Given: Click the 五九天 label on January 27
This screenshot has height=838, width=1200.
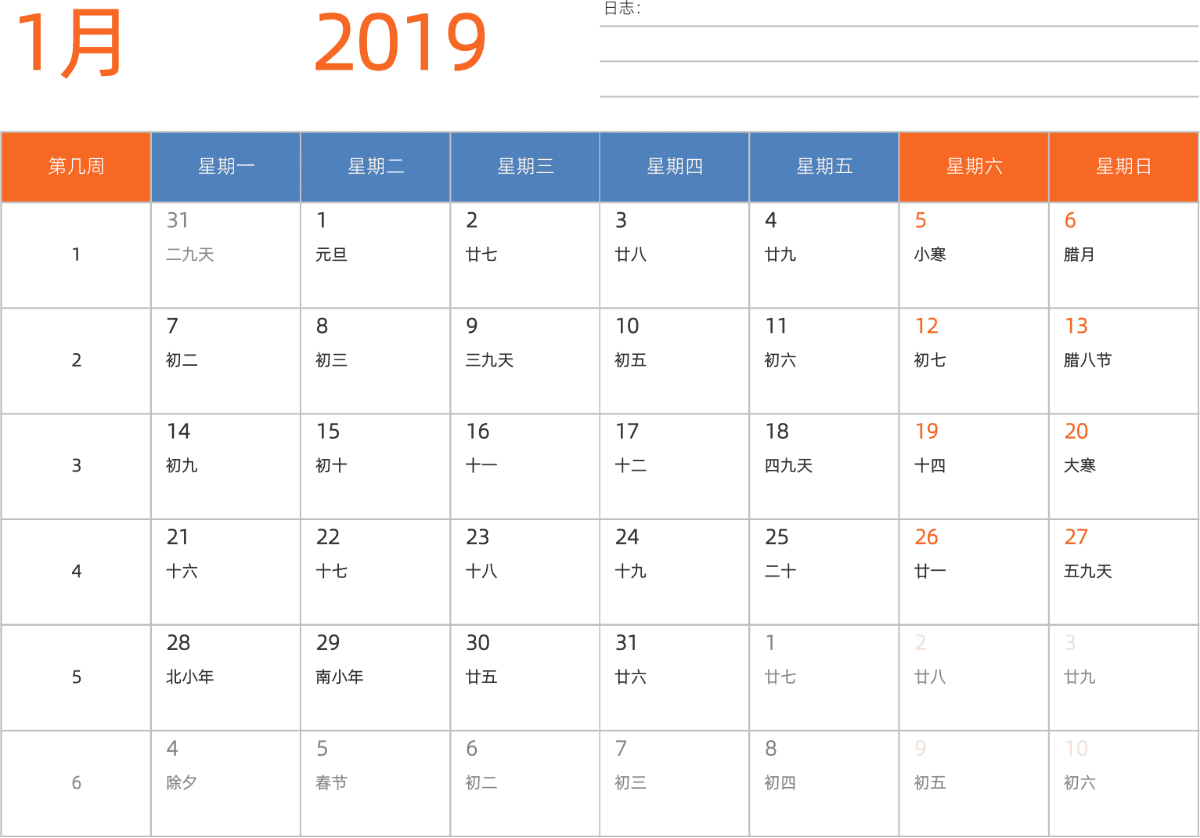Looking at the screenshot, I should point(1088,571).
